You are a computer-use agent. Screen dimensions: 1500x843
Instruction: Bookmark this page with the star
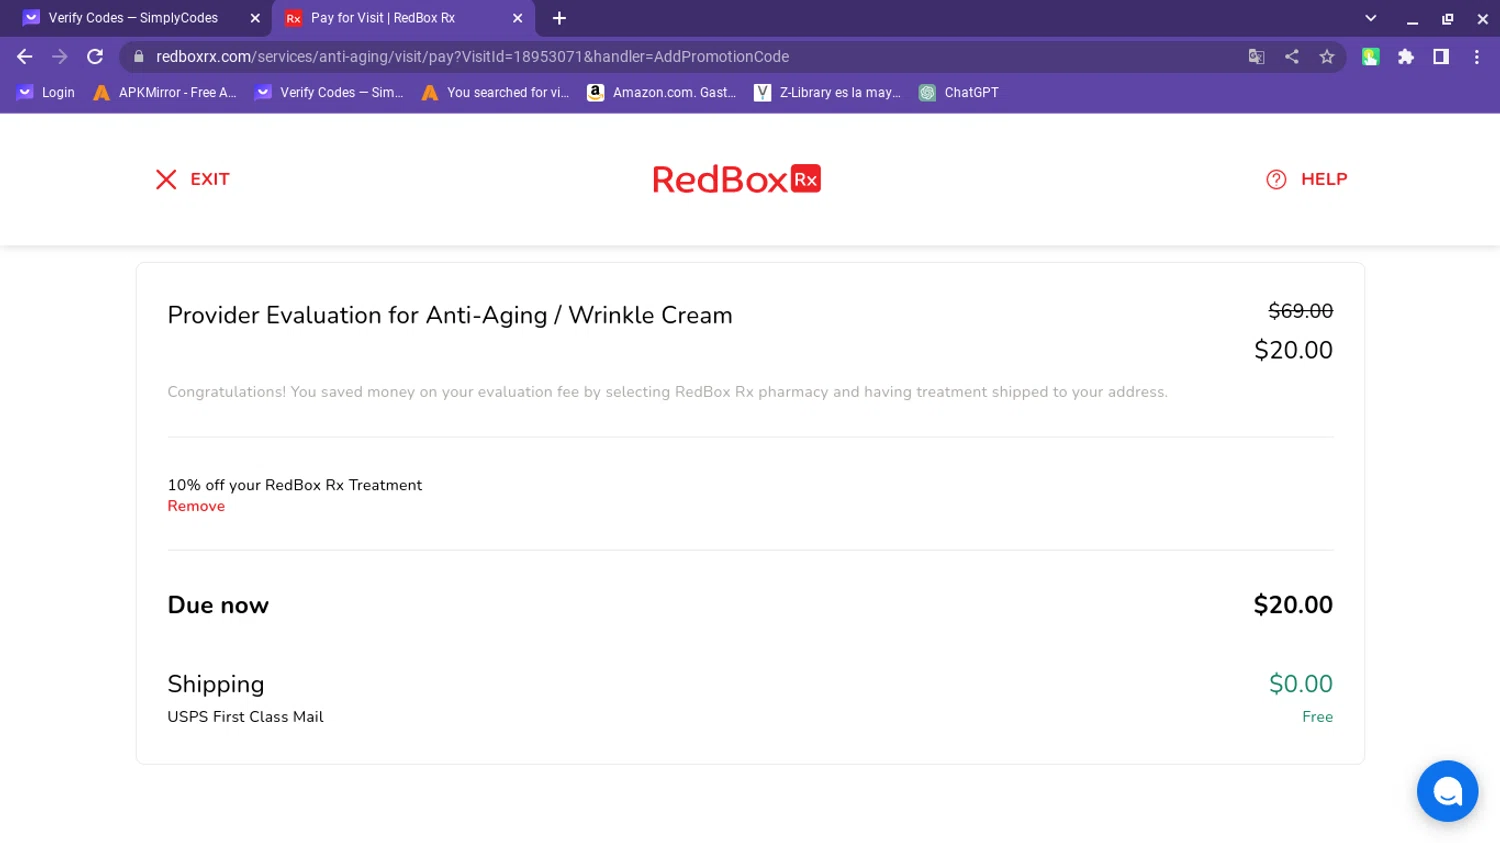[x=1327, y=57]
